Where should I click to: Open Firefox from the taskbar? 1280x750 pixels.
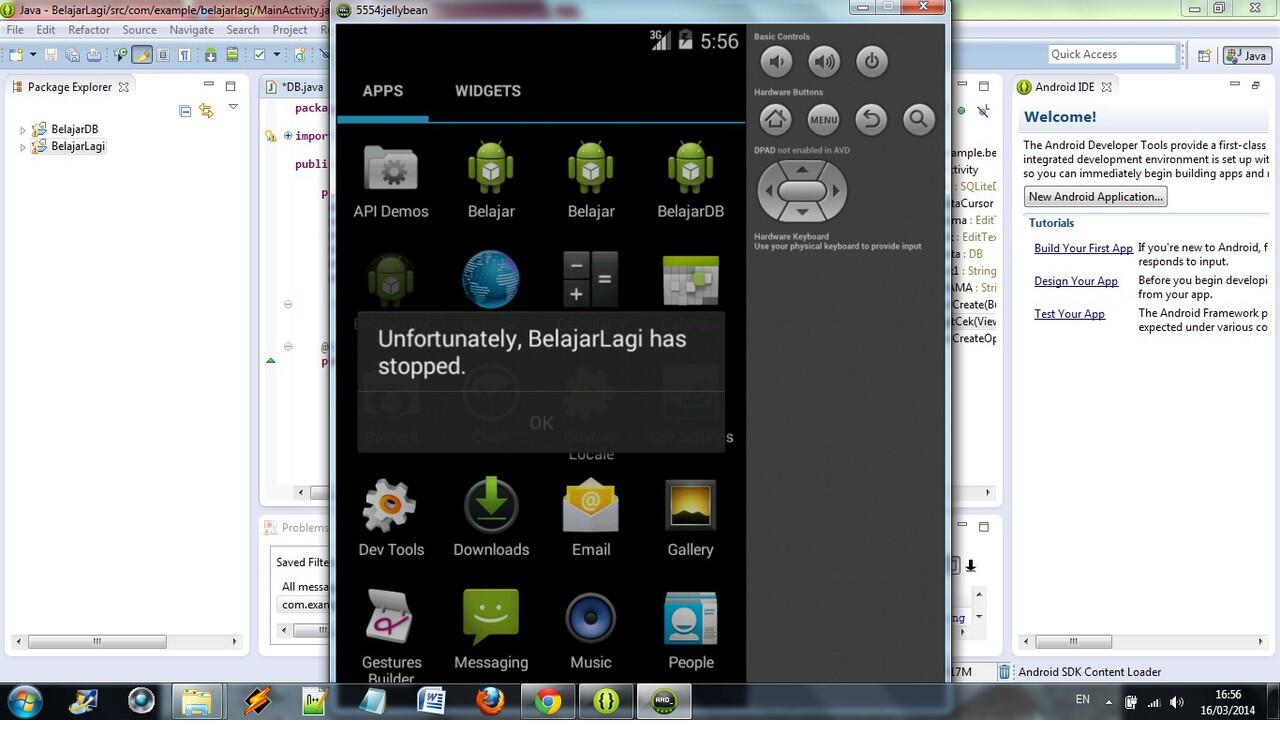[x=489, y=701]
